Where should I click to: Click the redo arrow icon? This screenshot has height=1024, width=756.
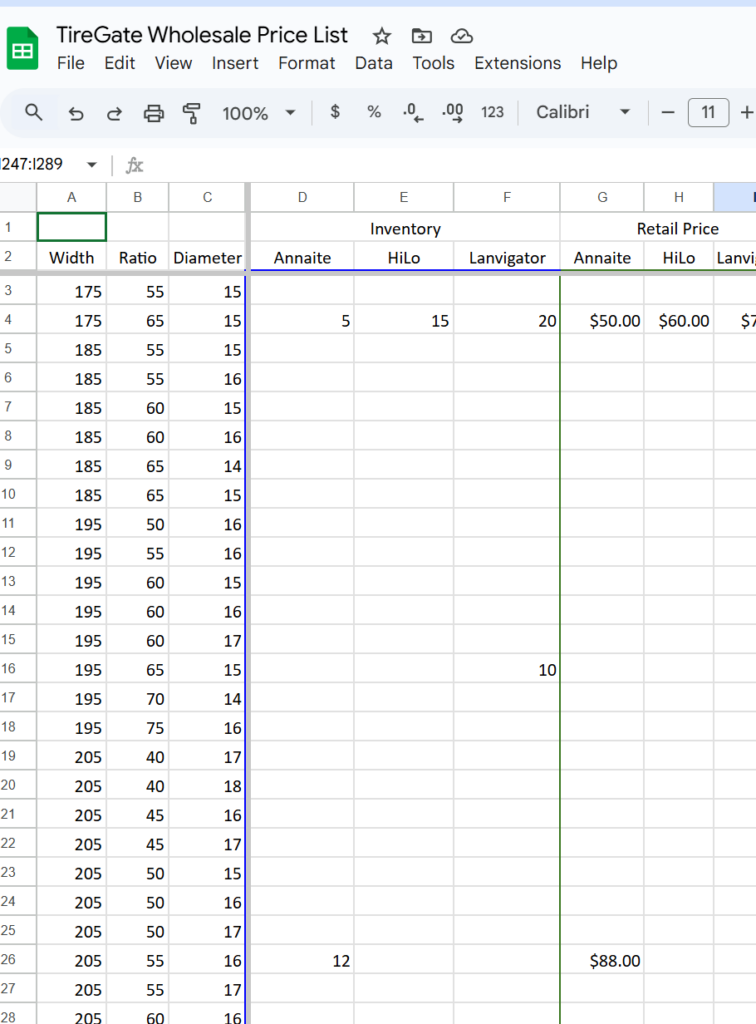click(114, 114)
